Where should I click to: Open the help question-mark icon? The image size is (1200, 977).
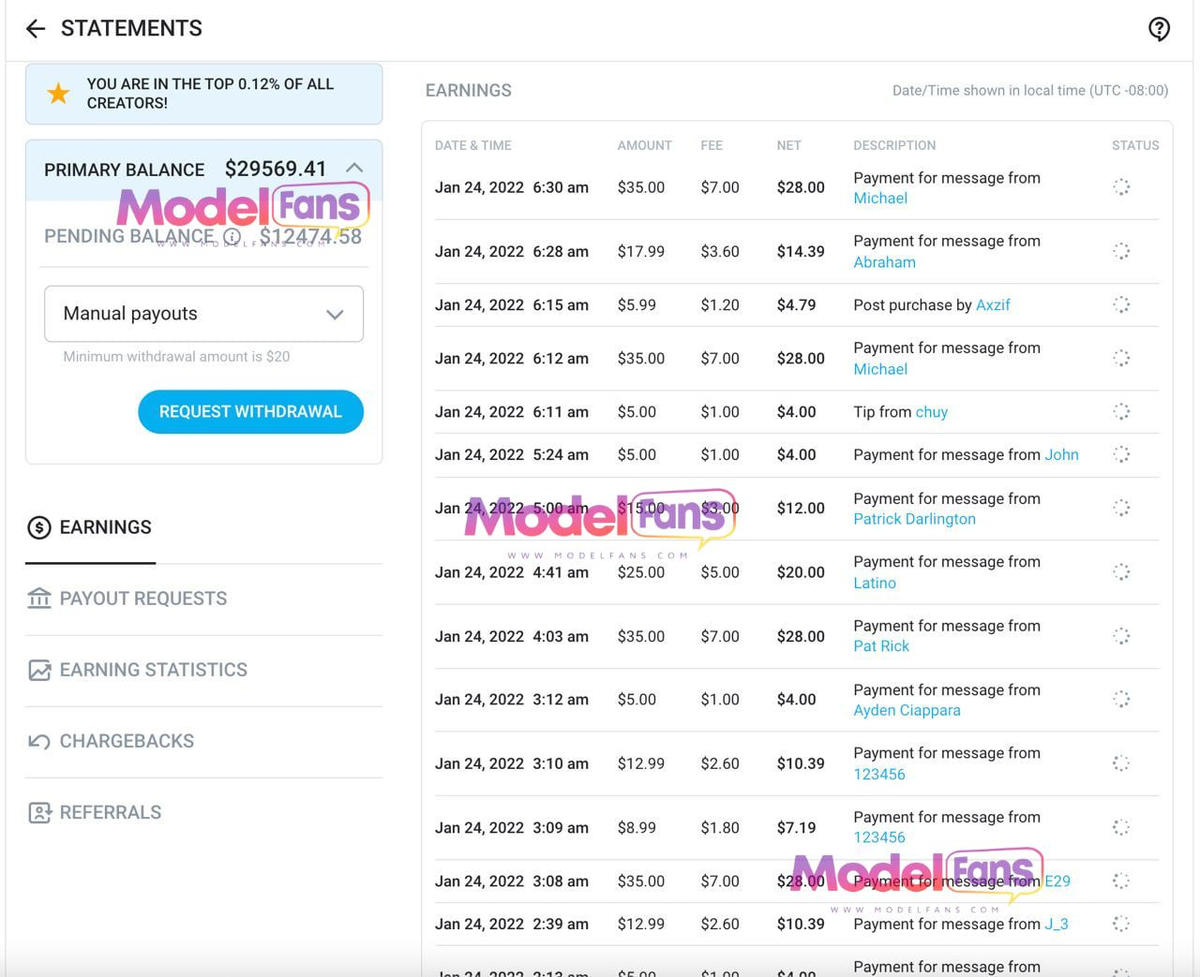click(1159, 29)
